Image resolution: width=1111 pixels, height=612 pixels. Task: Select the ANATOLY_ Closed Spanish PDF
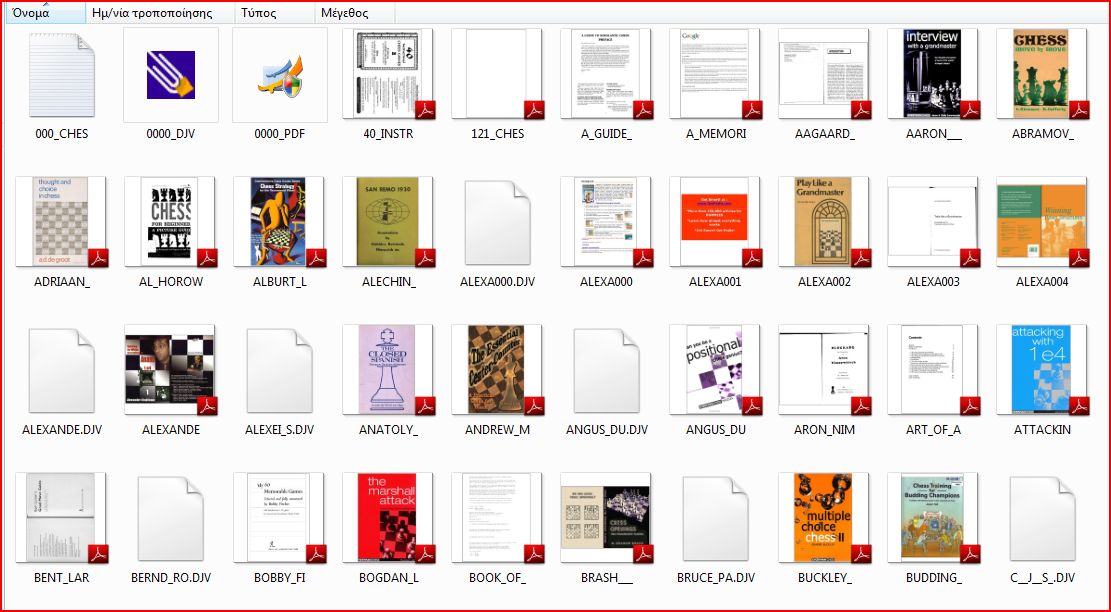(389, 370)
